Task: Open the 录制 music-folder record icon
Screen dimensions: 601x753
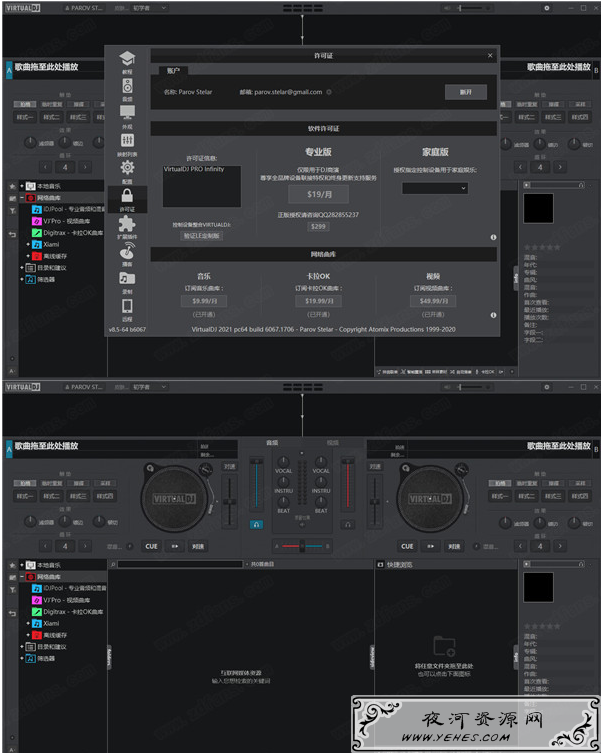Action: pos(127,279)
